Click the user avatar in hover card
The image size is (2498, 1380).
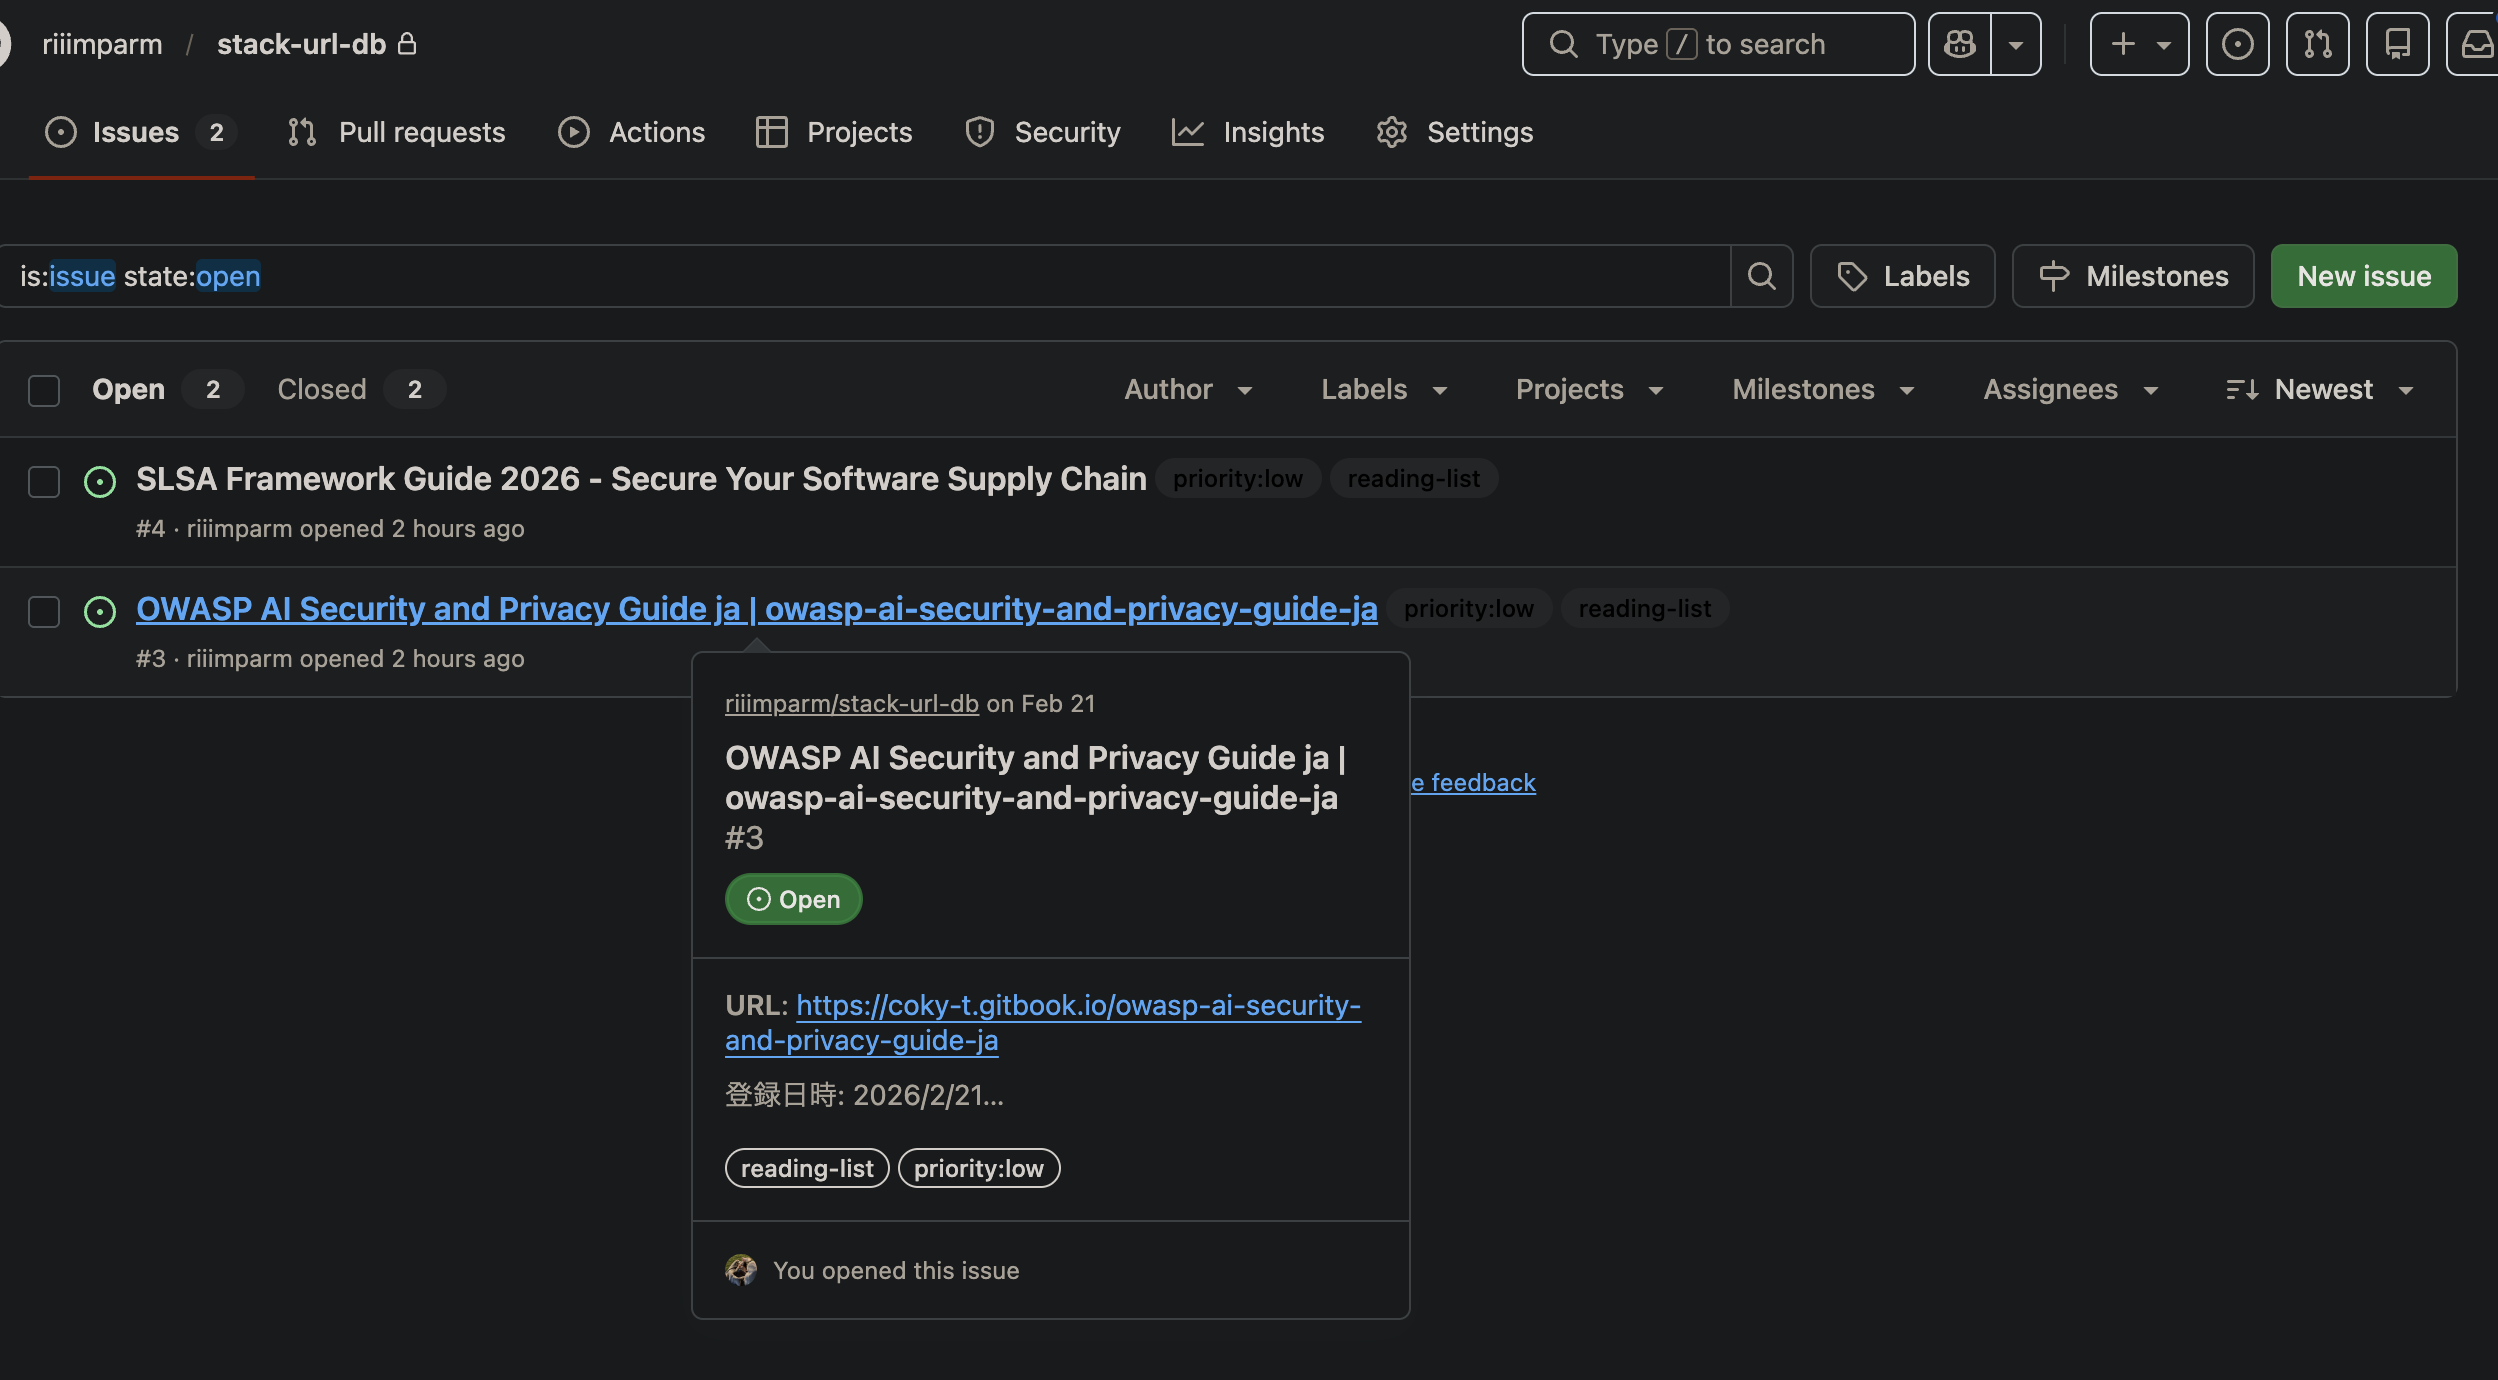(741, 1270)
